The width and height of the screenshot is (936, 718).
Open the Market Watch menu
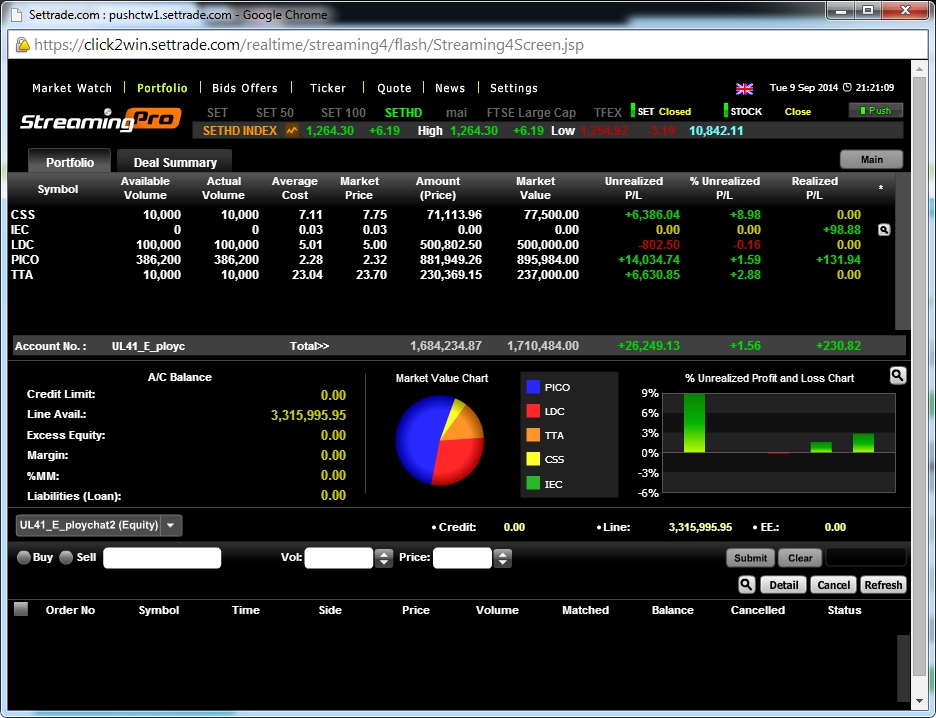pyautogui.click(x=72, y=88)
